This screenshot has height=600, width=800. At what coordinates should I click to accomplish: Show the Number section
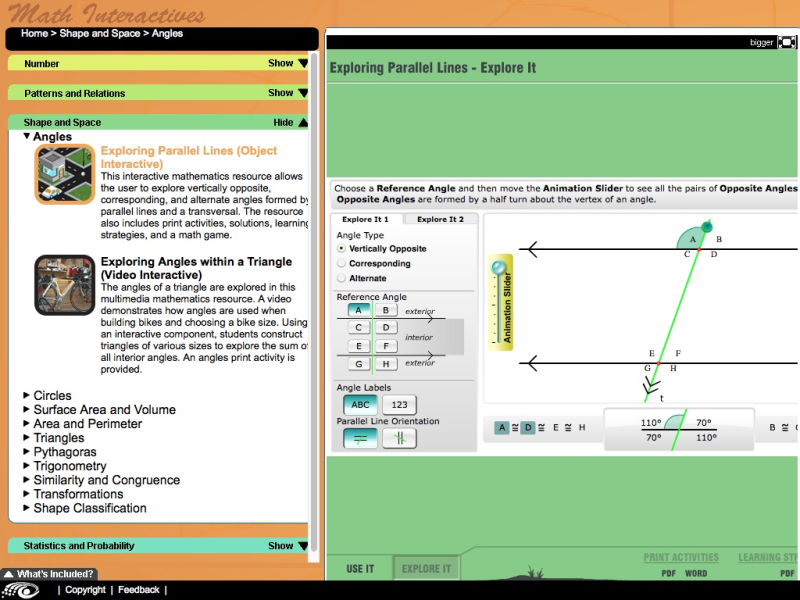click(288, 63)
